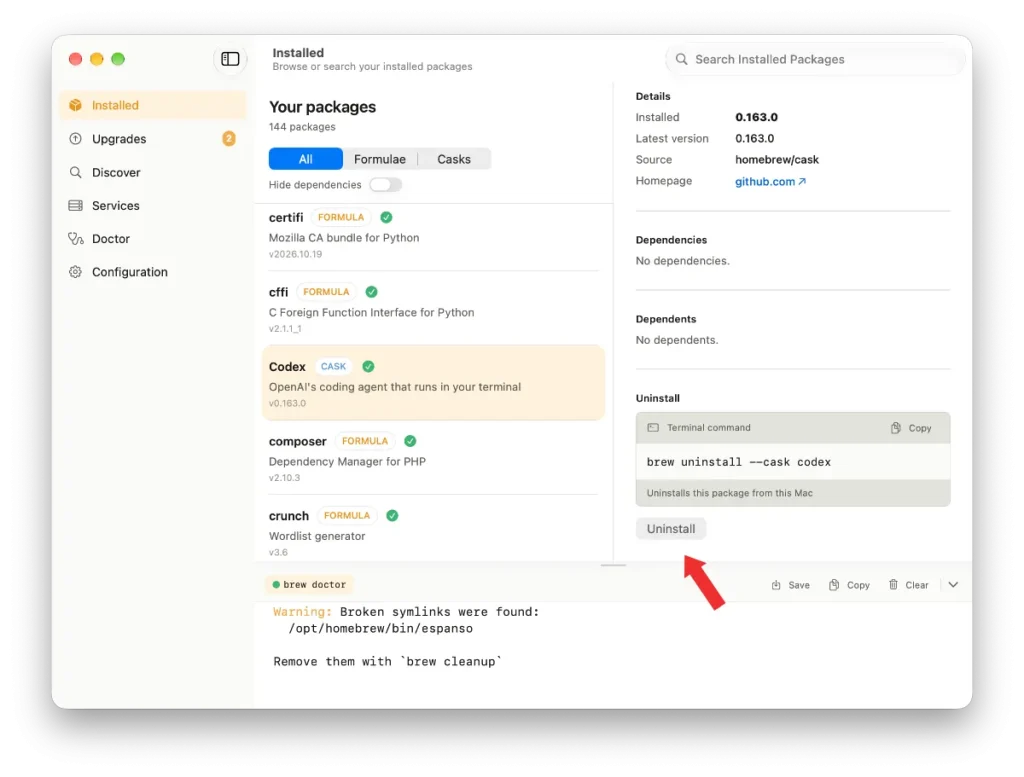Open the Installed section in sidebar

pyautogui.click(x=153, y=105)
